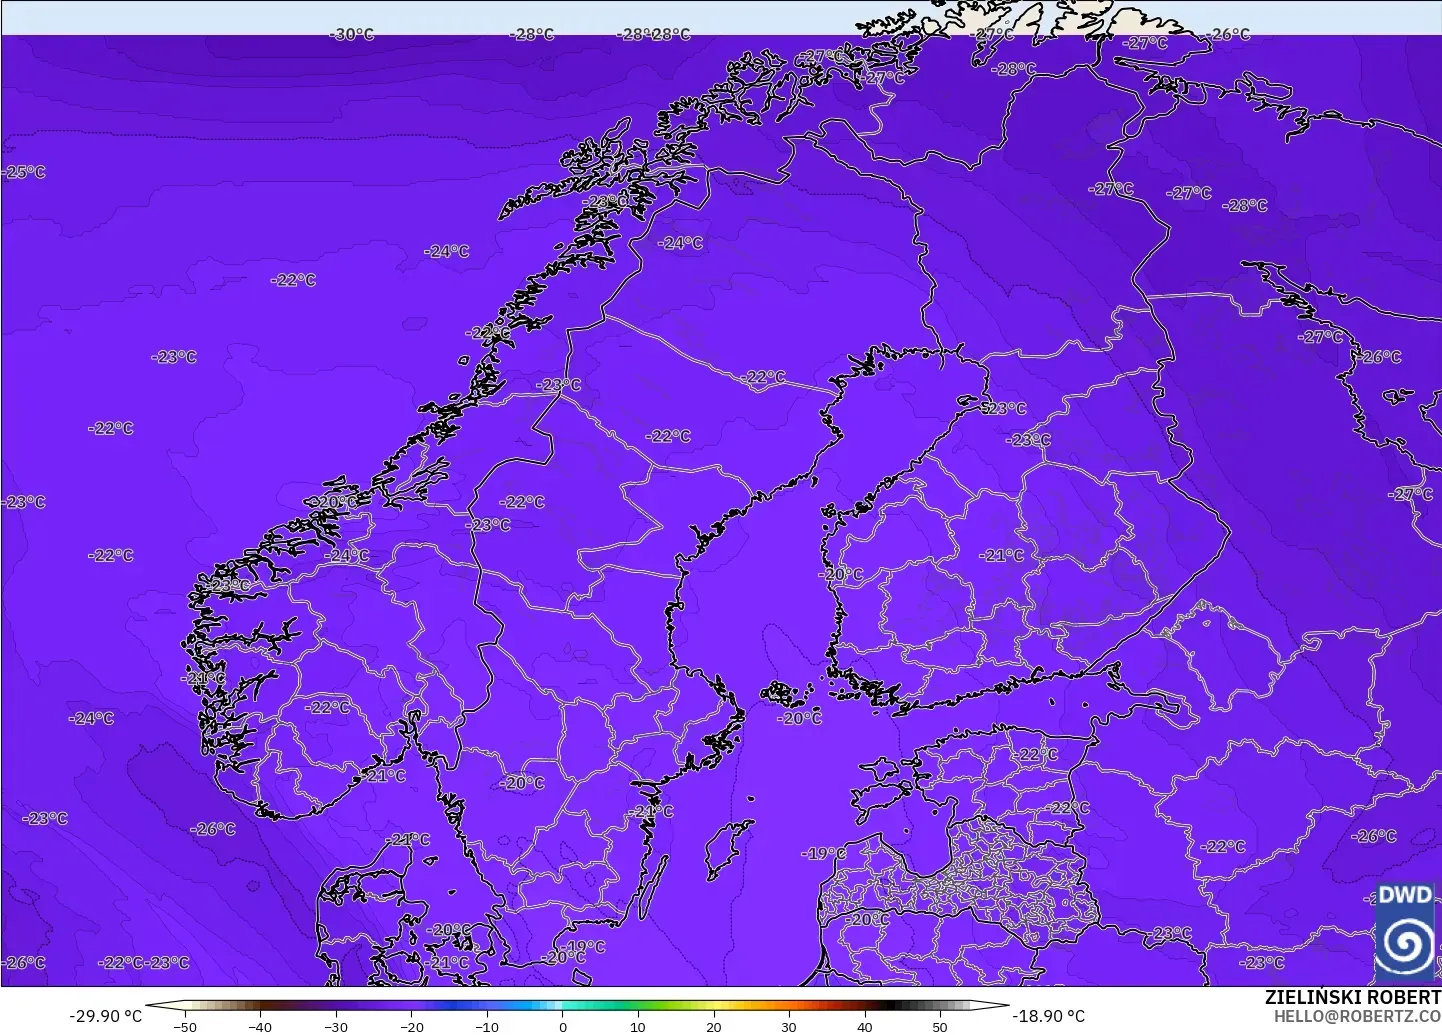
Task: Click the -50 tick label on the scale
Action: pos(184,1026)
